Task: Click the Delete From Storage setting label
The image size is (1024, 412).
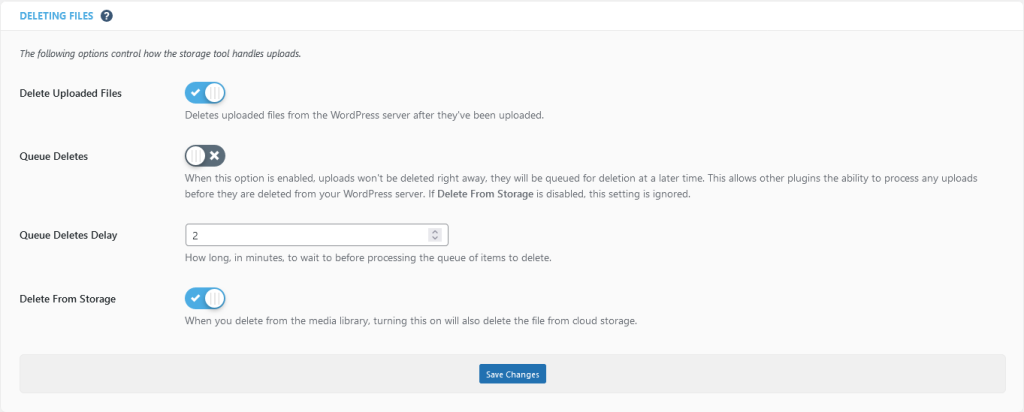Action: coord(68,298)
